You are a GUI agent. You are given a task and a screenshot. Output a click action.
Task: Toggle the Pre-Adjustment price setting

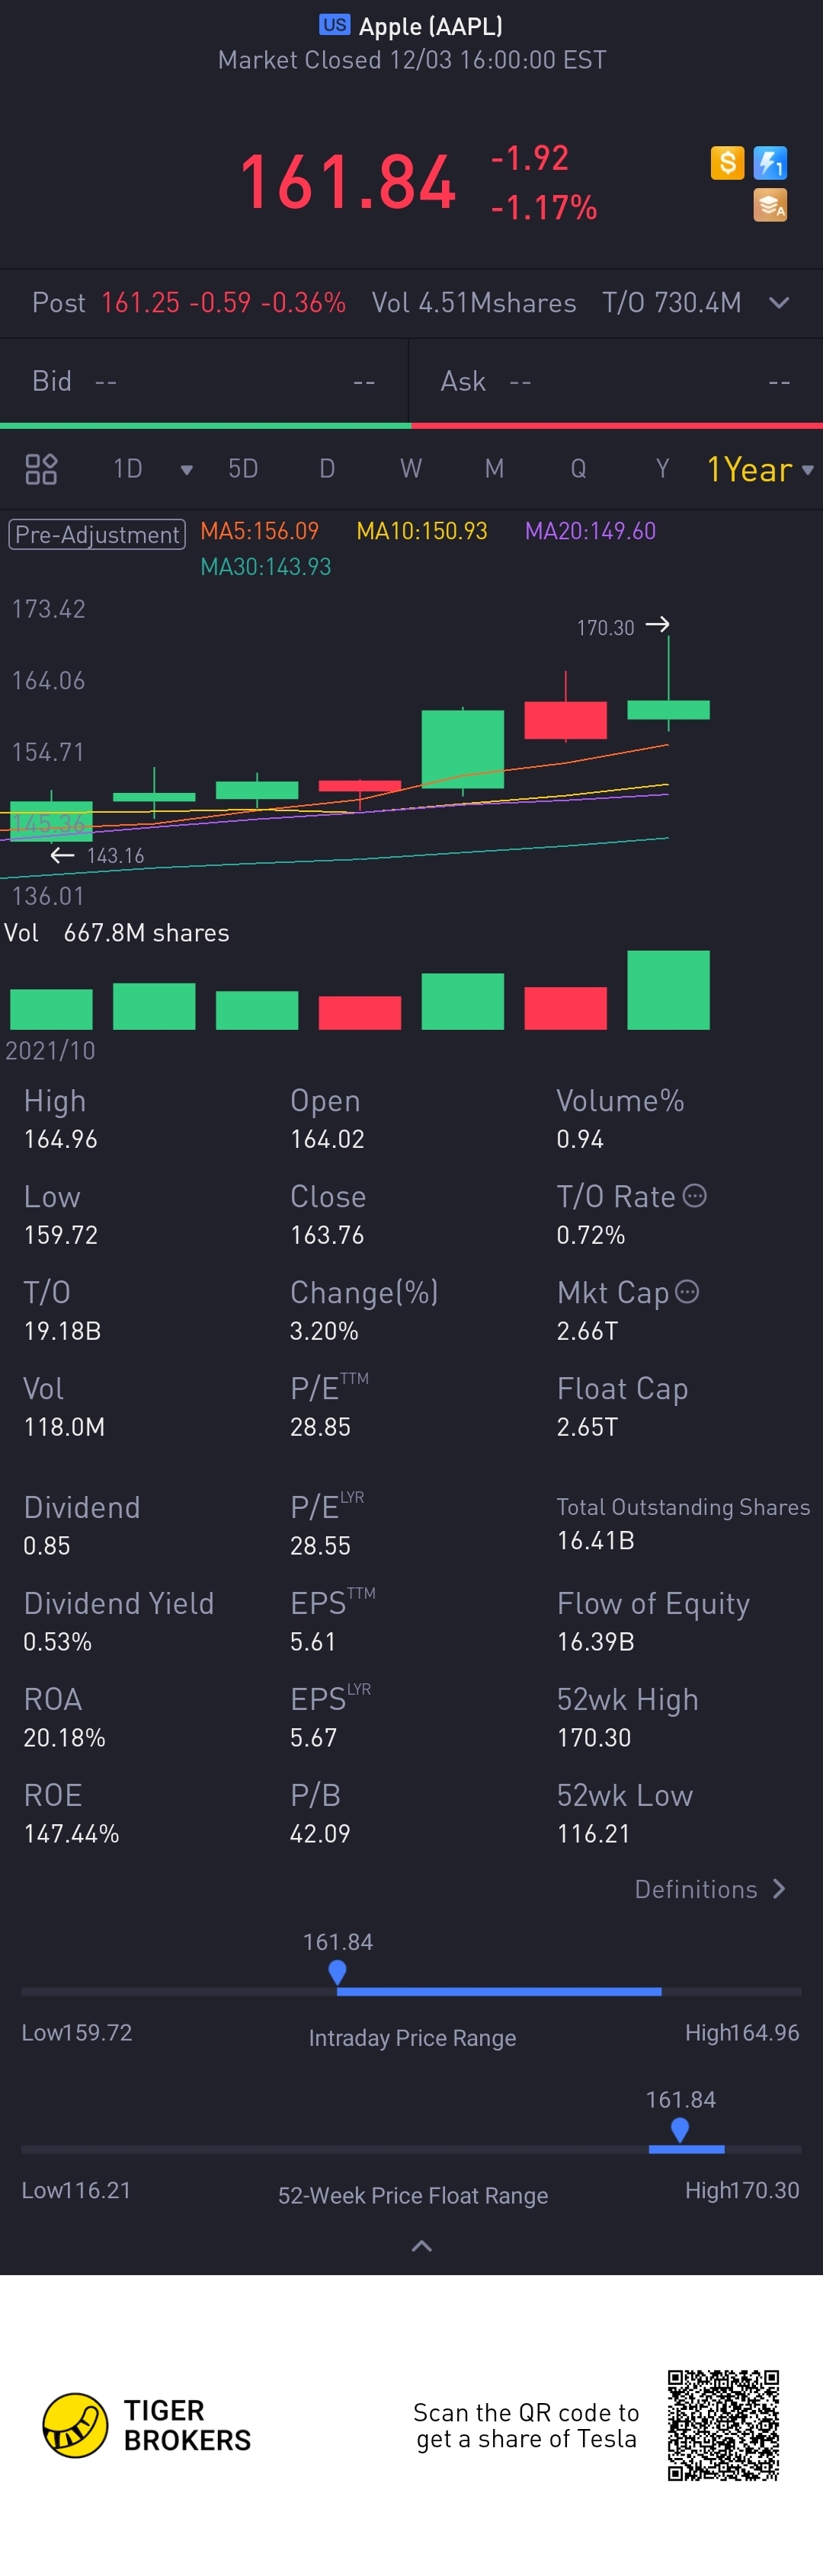coord(97,534)
